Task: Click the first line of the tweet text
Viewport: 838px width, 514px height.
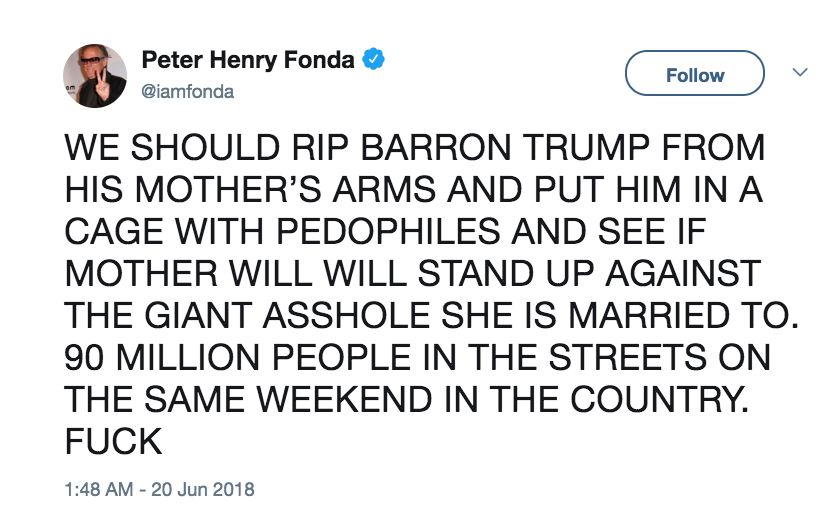Action: (x=415, y=147)
